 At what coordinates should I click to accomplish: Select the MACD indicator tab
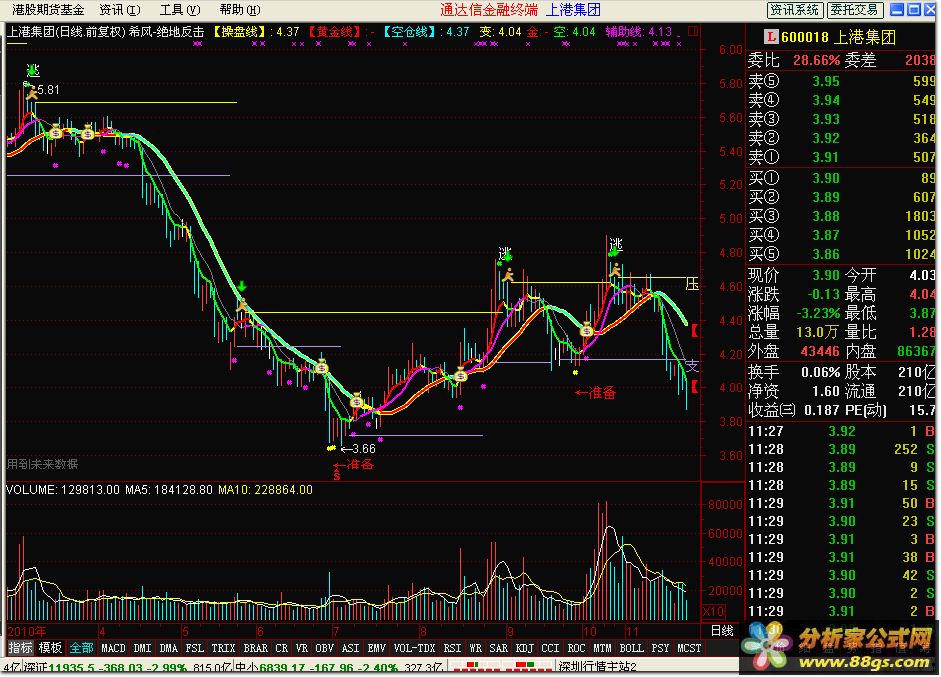pyautogui.click(x=113, y=648)
